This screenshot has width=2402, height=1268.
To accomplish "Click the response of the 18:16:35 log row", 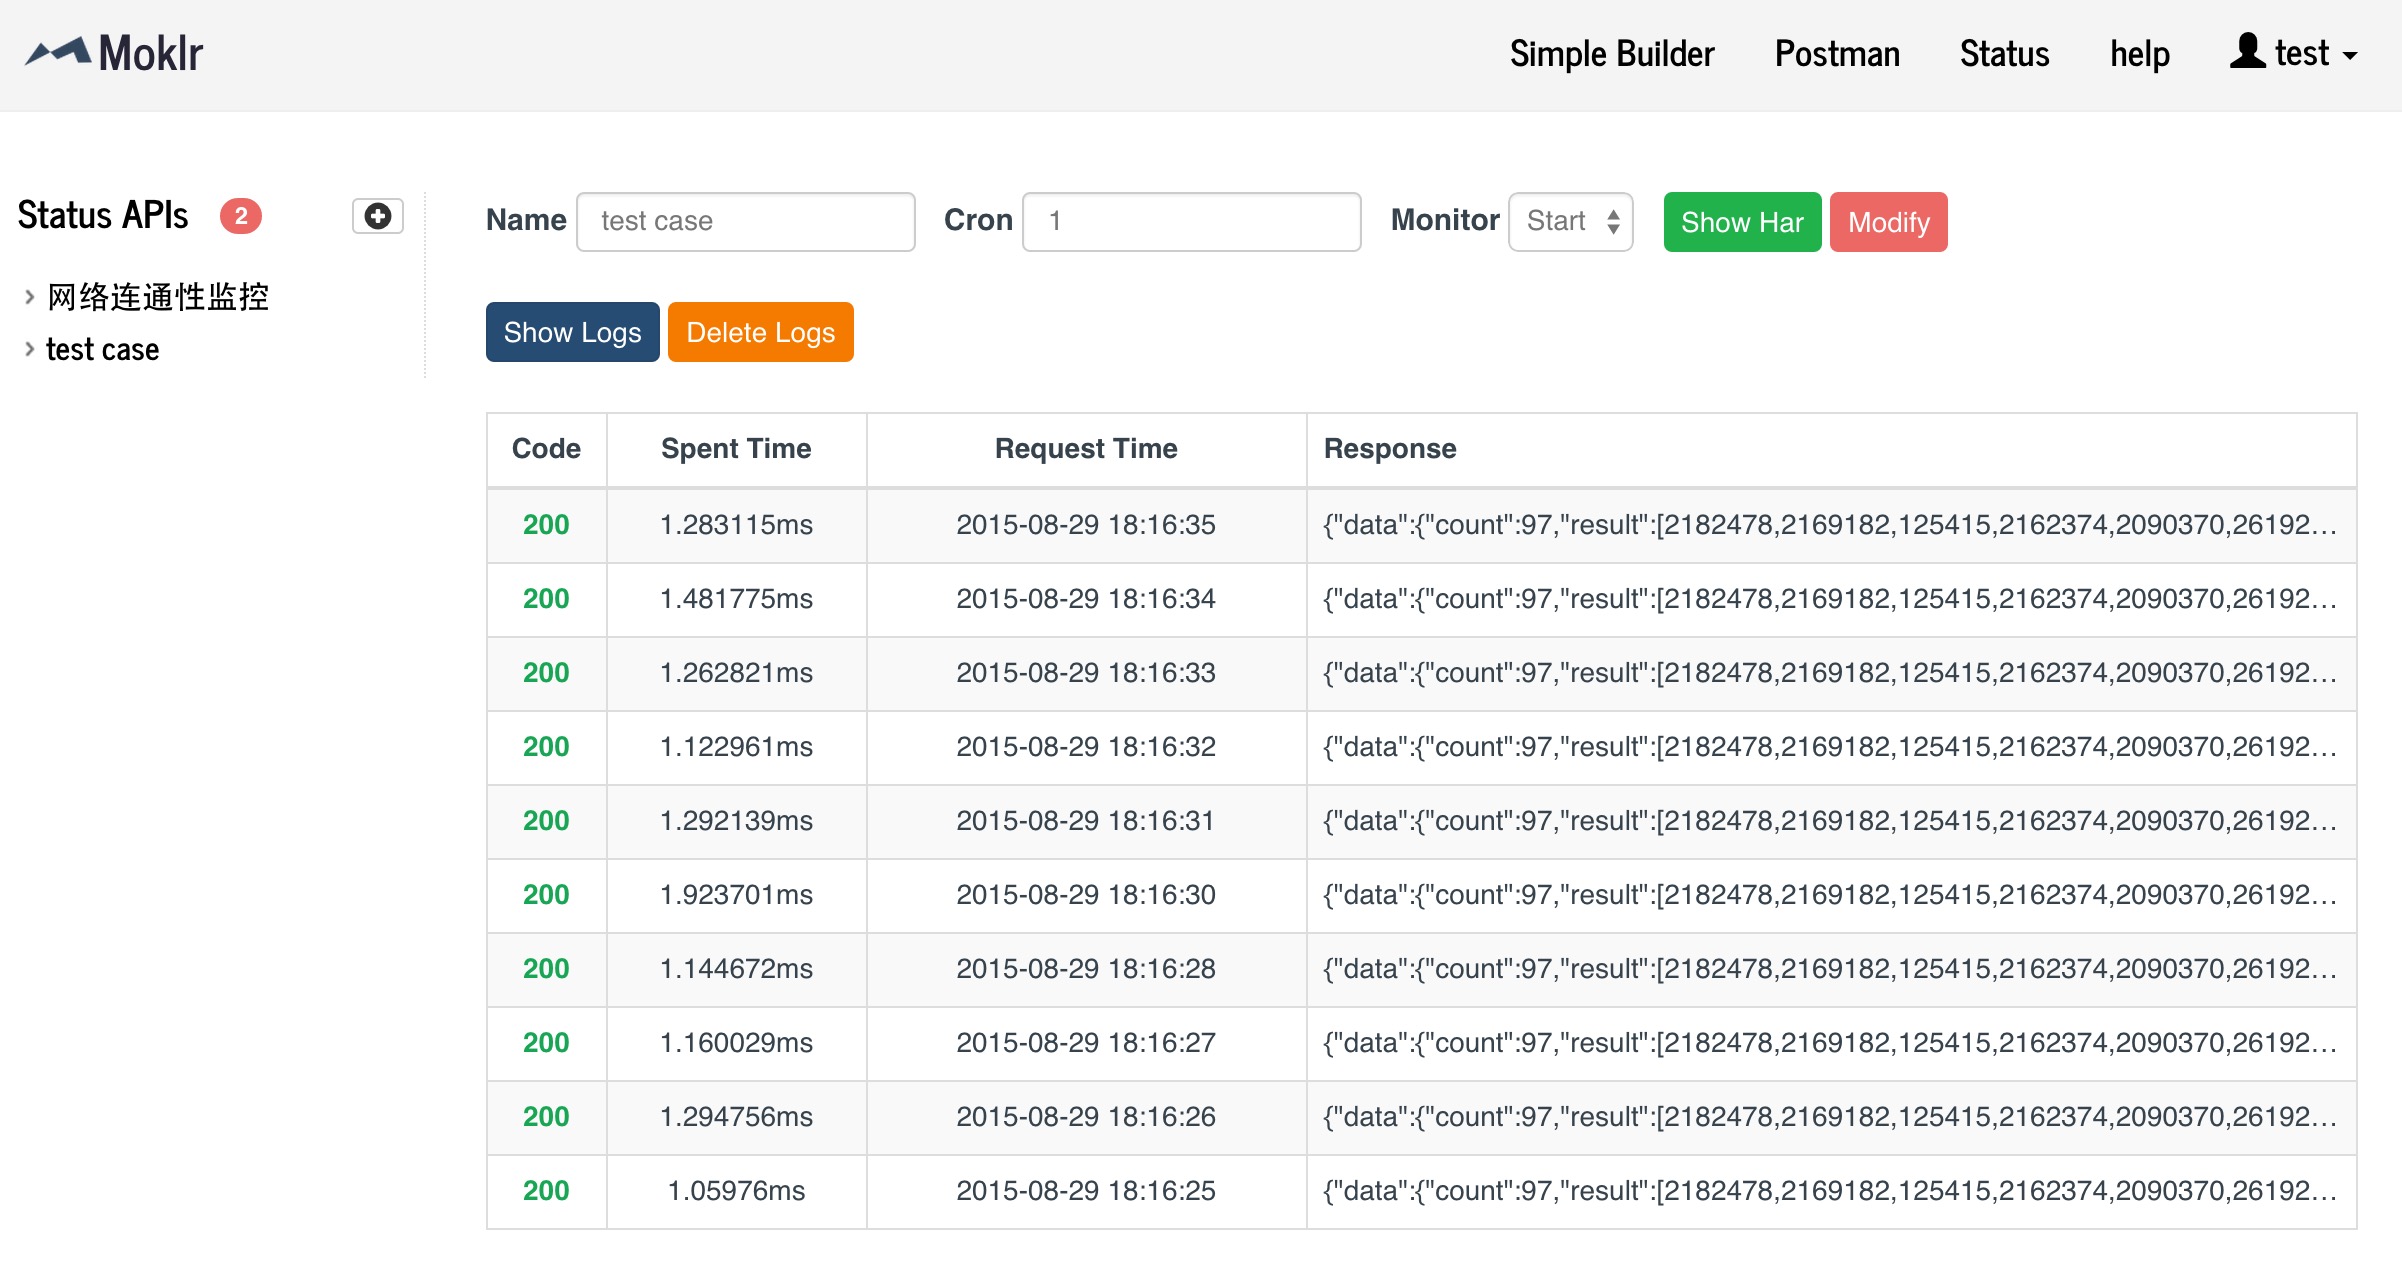I will point(1829,525).
